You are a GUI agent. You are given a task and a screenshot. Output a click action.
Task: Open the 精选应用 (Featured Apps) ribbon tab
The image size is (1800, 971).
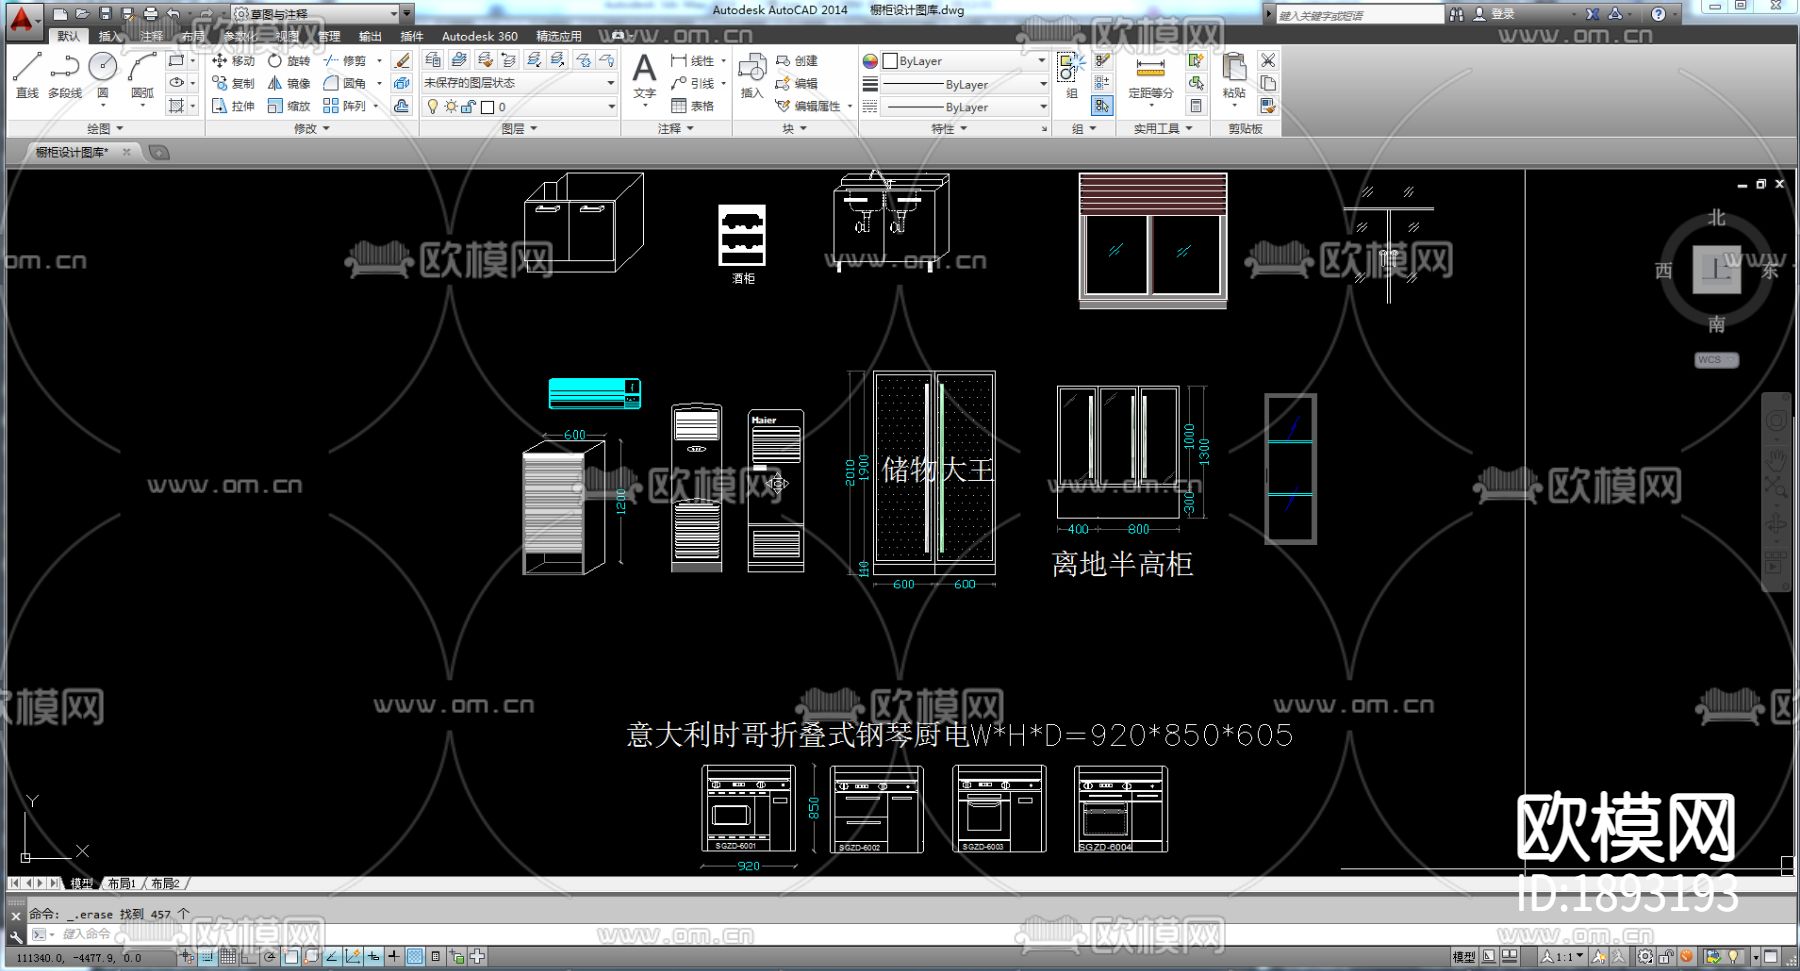click(559, 36)
